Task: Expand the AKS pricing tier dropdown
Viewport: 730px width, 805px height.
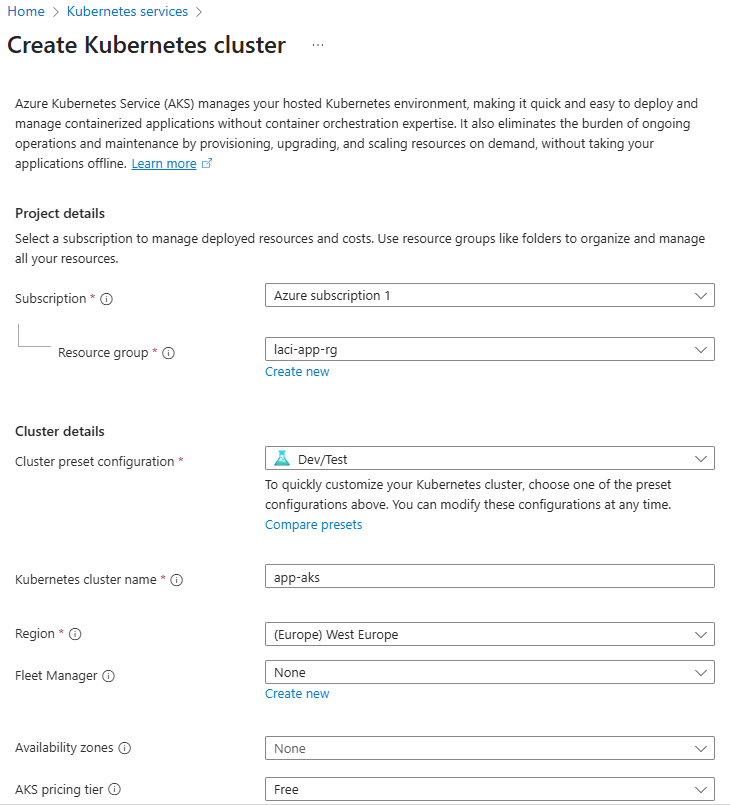Action: (x=489, y=789)
